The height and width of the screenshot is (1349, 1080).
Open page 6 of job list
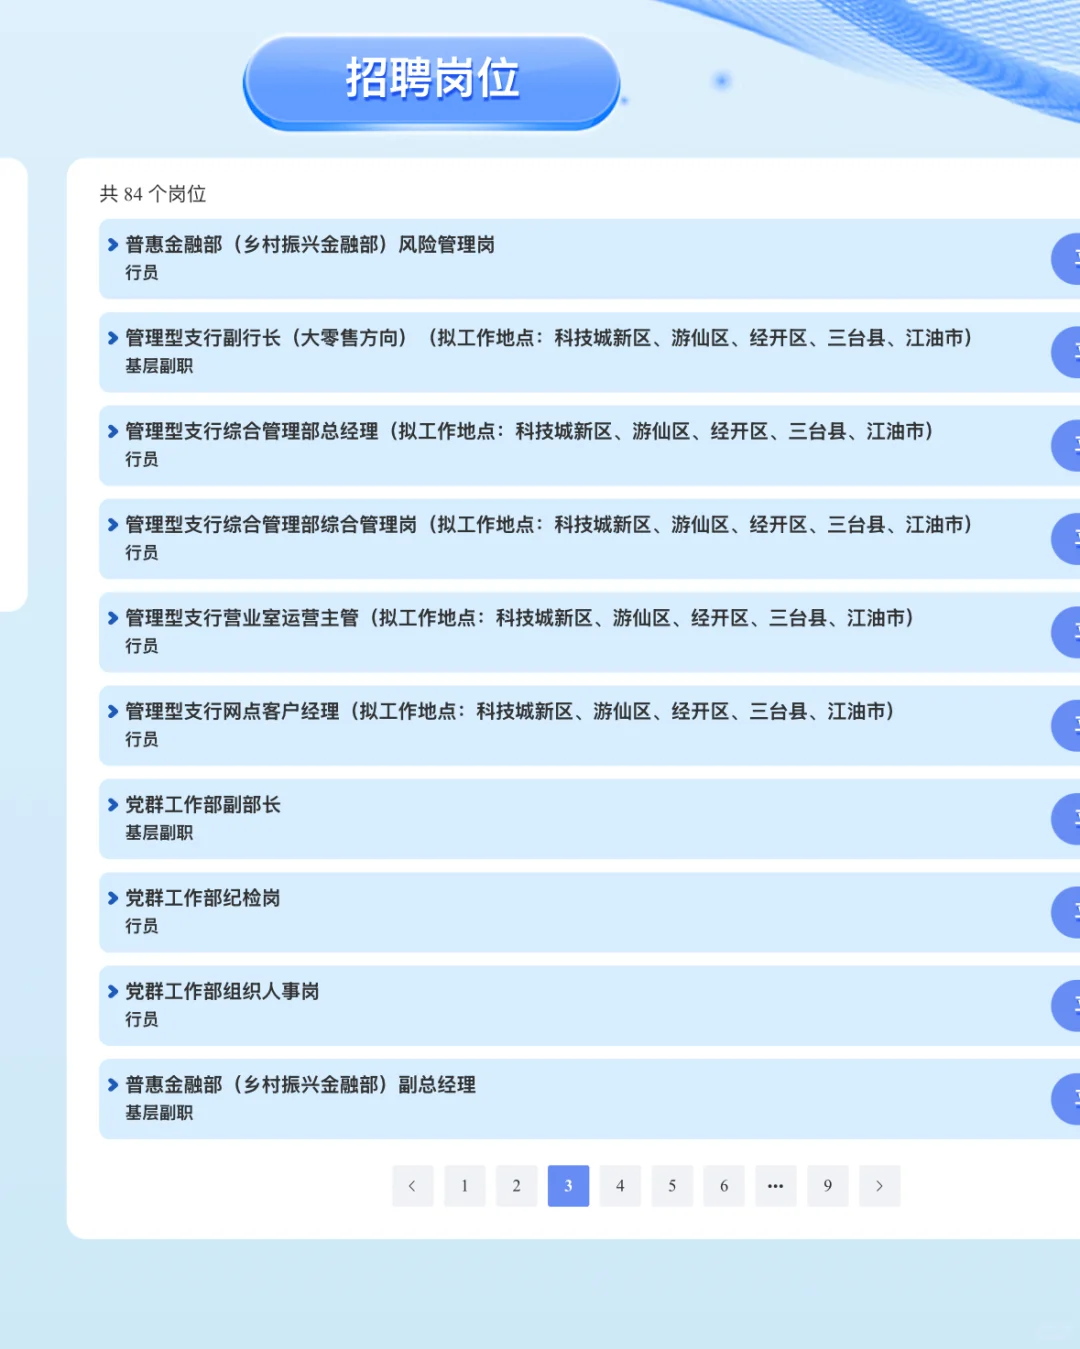click(724, 1186)
